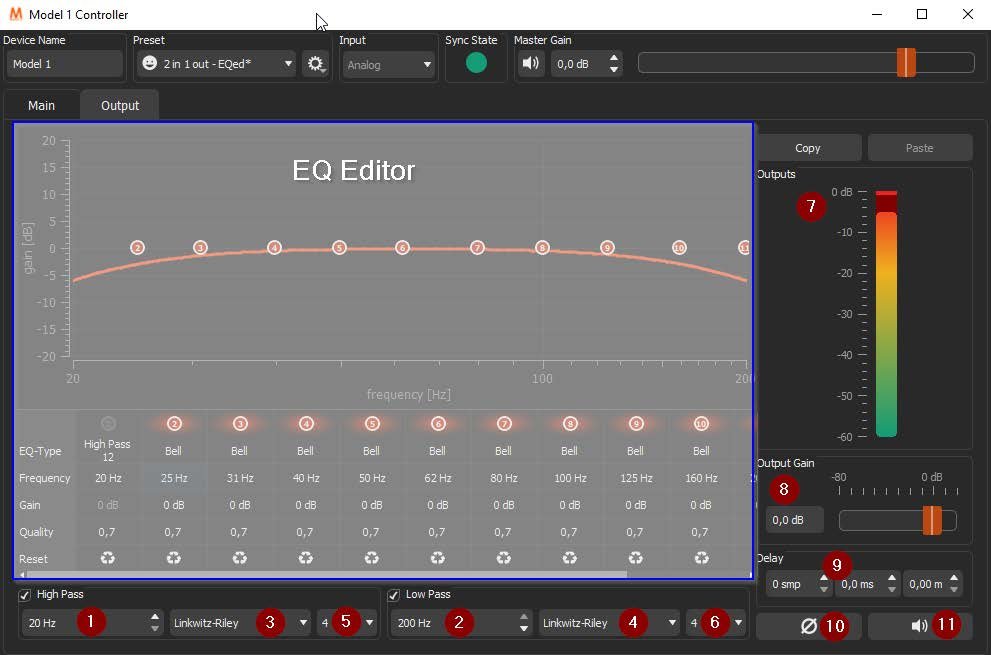This screenshot has height=655, width=991.
Task: Open High Pass Linkwitz-Riley type dropdown
Action: [240, 623]
